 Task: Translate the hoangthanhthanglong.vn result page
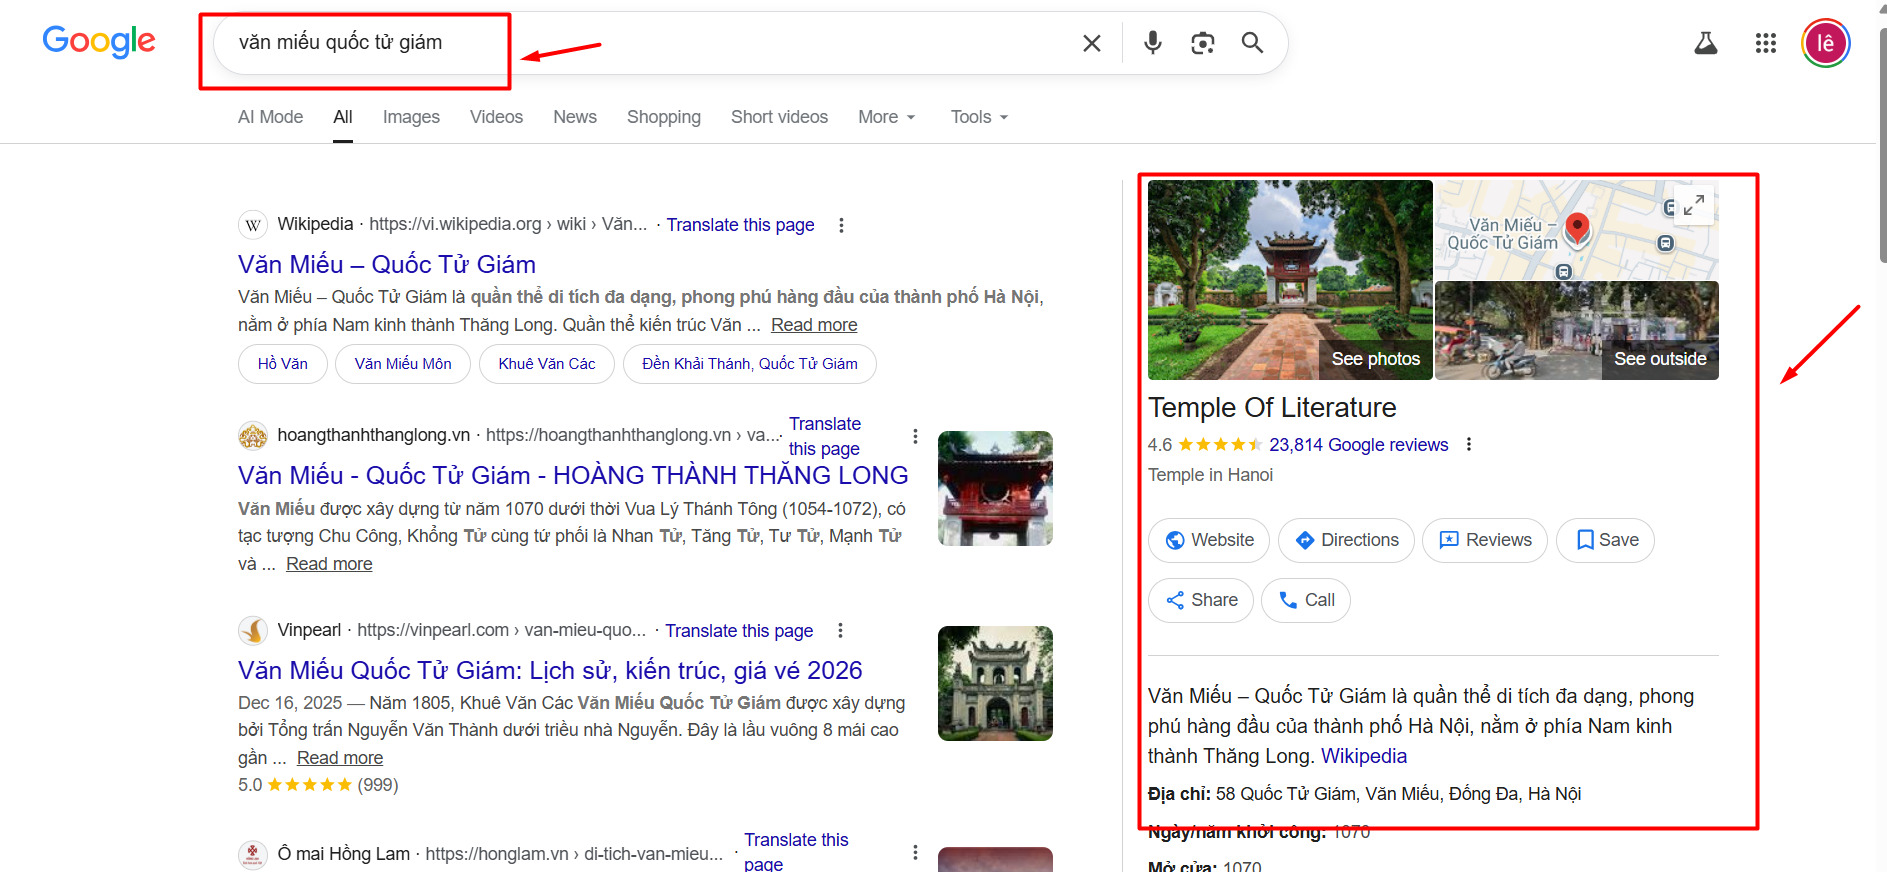[825, 436]
